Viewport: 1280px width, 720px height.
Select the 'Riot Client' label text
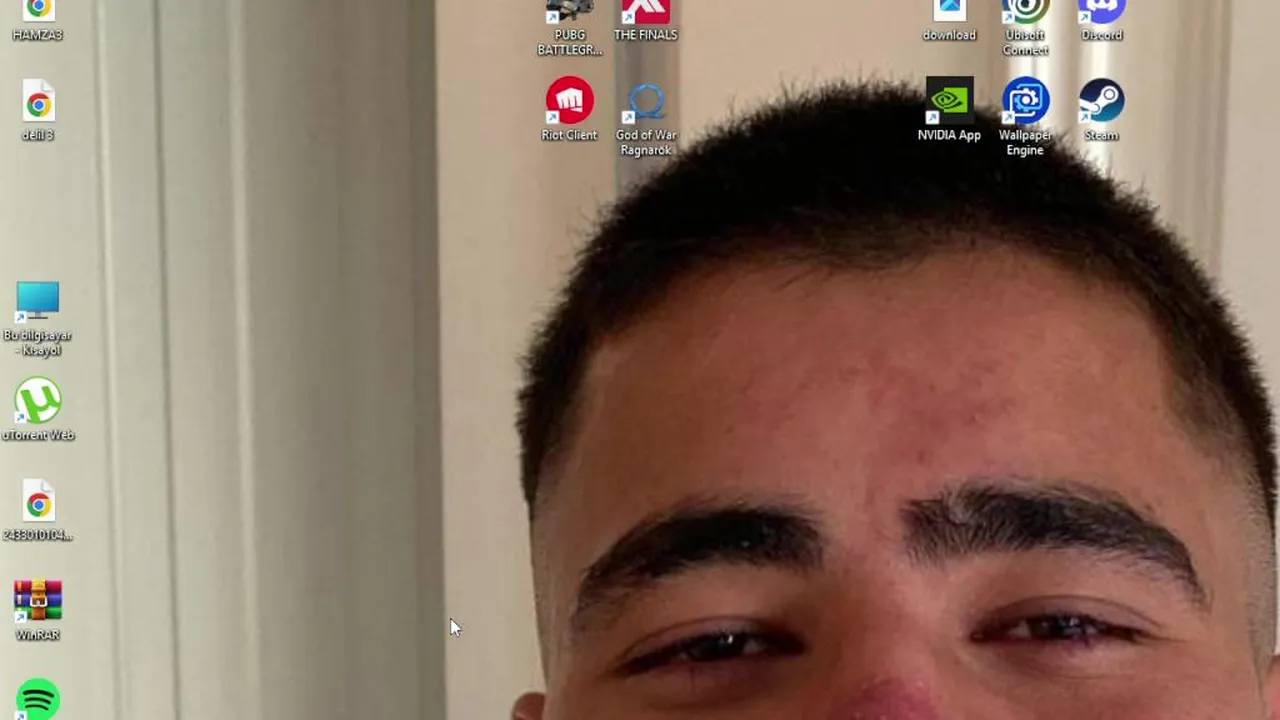pos(569,135)
